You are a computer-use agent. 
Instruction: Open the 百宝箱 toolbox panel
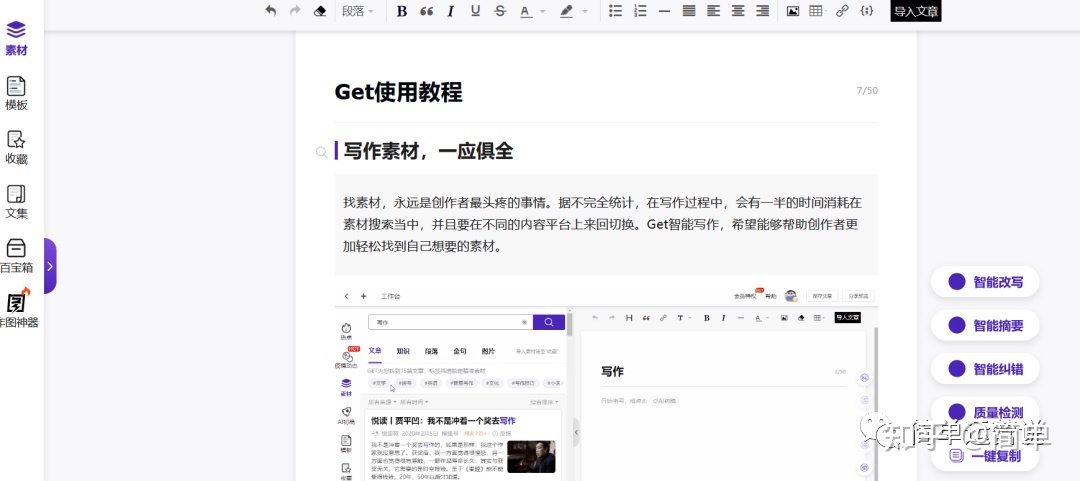[16, 256]
